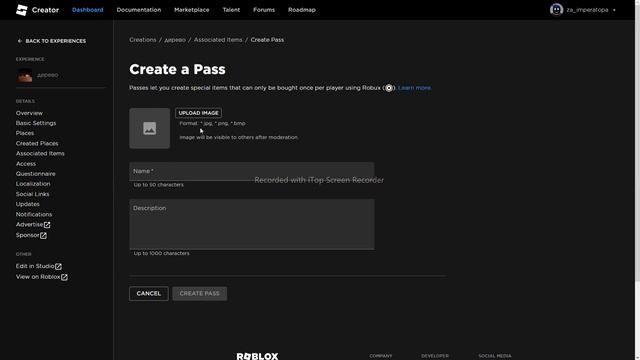Screen dimensions: 640x360
Task: Click the za_imperatopa username text
Action: click(587, 10)
